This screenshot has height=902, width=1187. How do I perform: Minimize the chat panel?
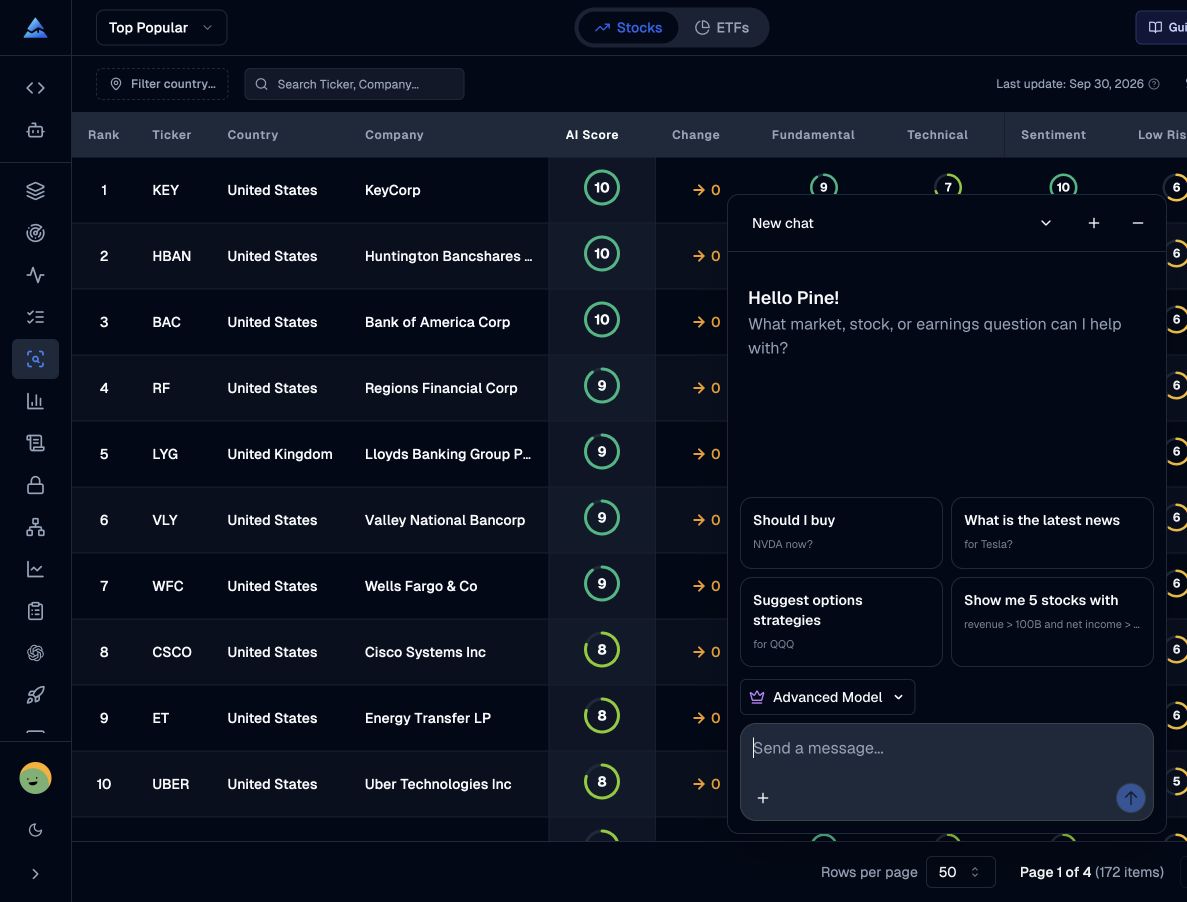click(1137, 223)
